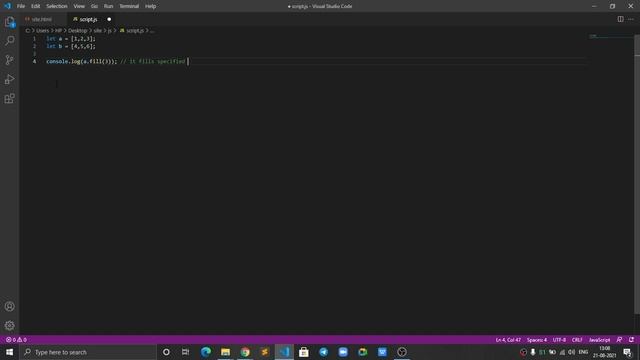The image size is (640, 360).
Task: Open the Search view in activity bar
Action: point(9,40)
